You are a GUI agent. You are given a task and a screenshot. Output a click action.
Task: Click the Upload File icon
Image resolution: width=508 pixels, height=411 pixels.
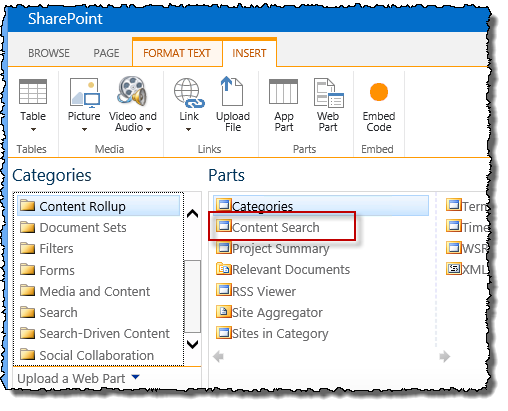(232, 91)
